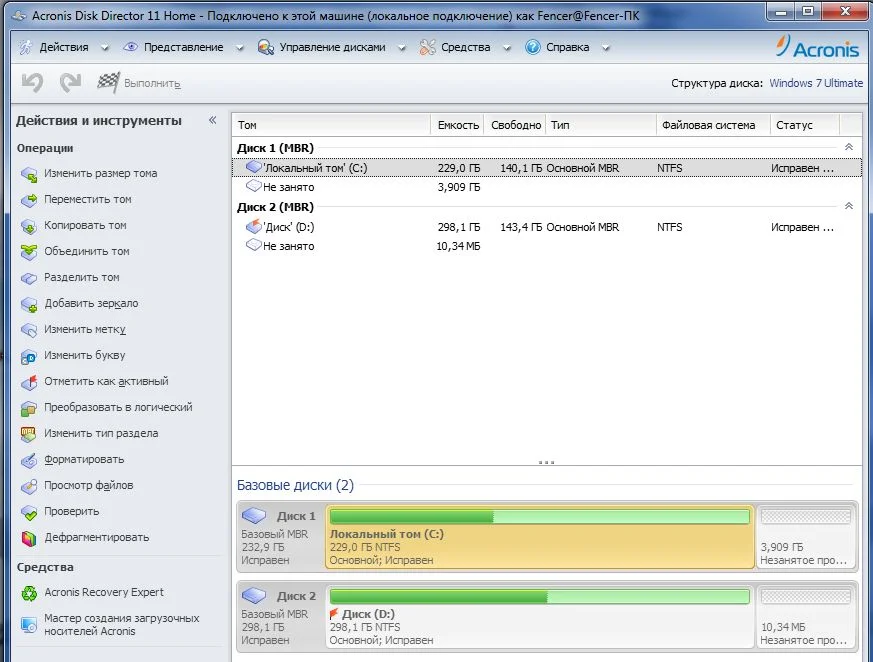Click the Тип column header
Screen dimensions: 873x662
tap(601, 125)
